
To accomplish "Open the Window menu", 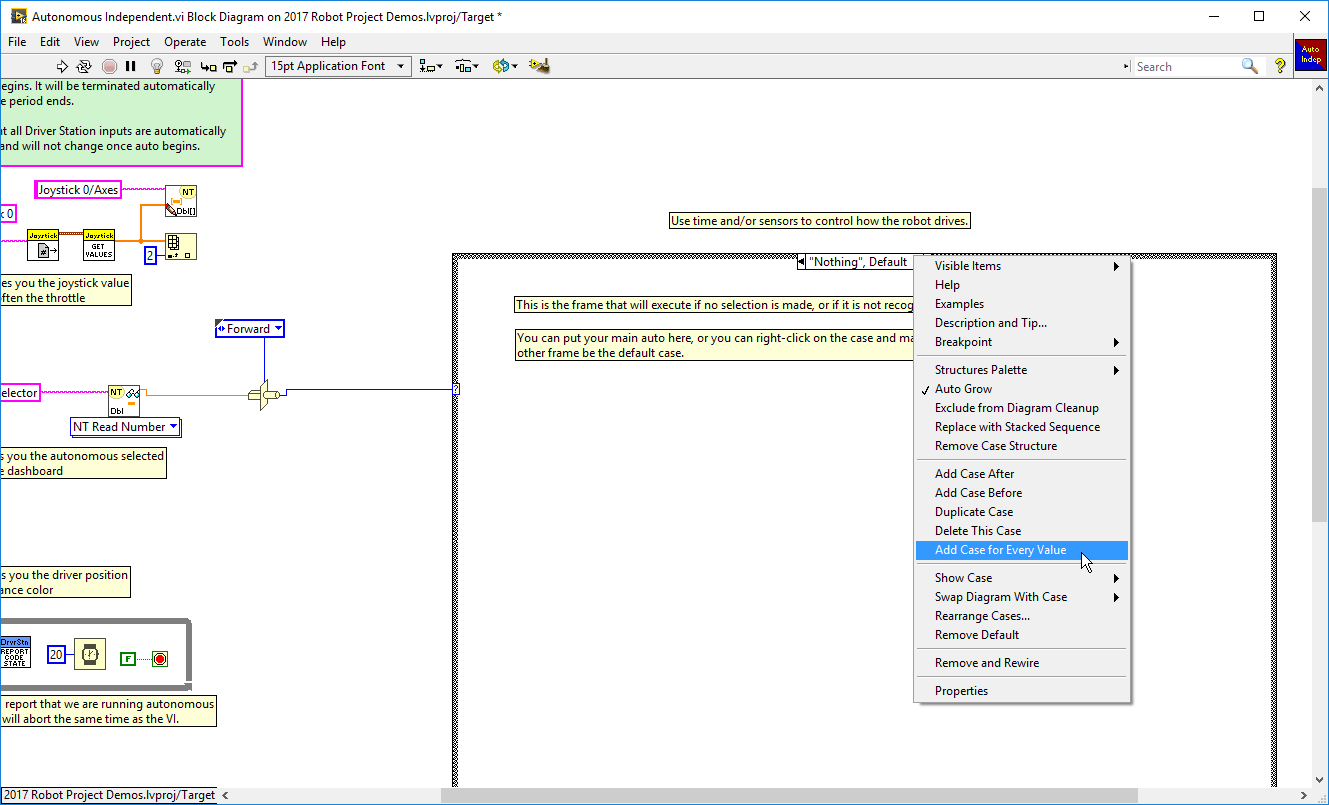I will click(285, 42).
